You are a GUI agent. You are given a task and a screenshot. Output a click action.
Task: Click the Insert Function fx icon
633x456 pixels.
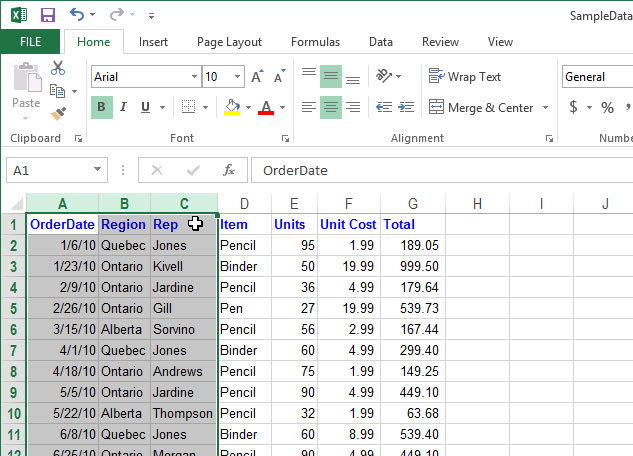click(x=229, y=170)
